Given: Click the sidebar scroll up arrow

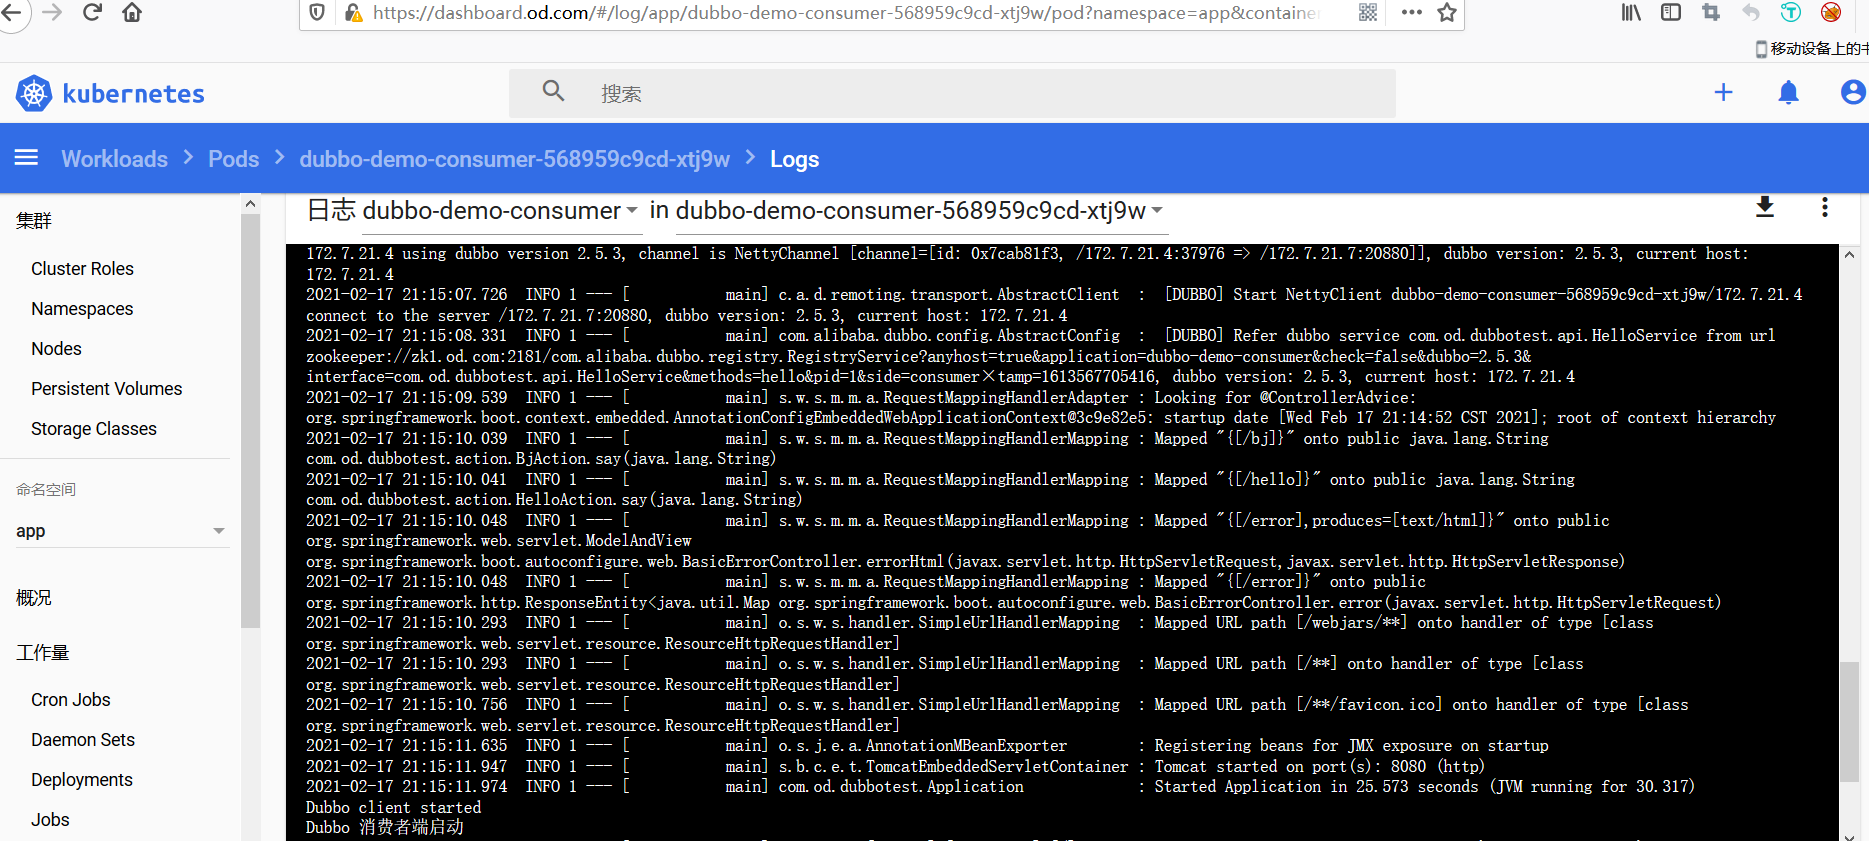Looking at the screenshot, I should [250, 203].
